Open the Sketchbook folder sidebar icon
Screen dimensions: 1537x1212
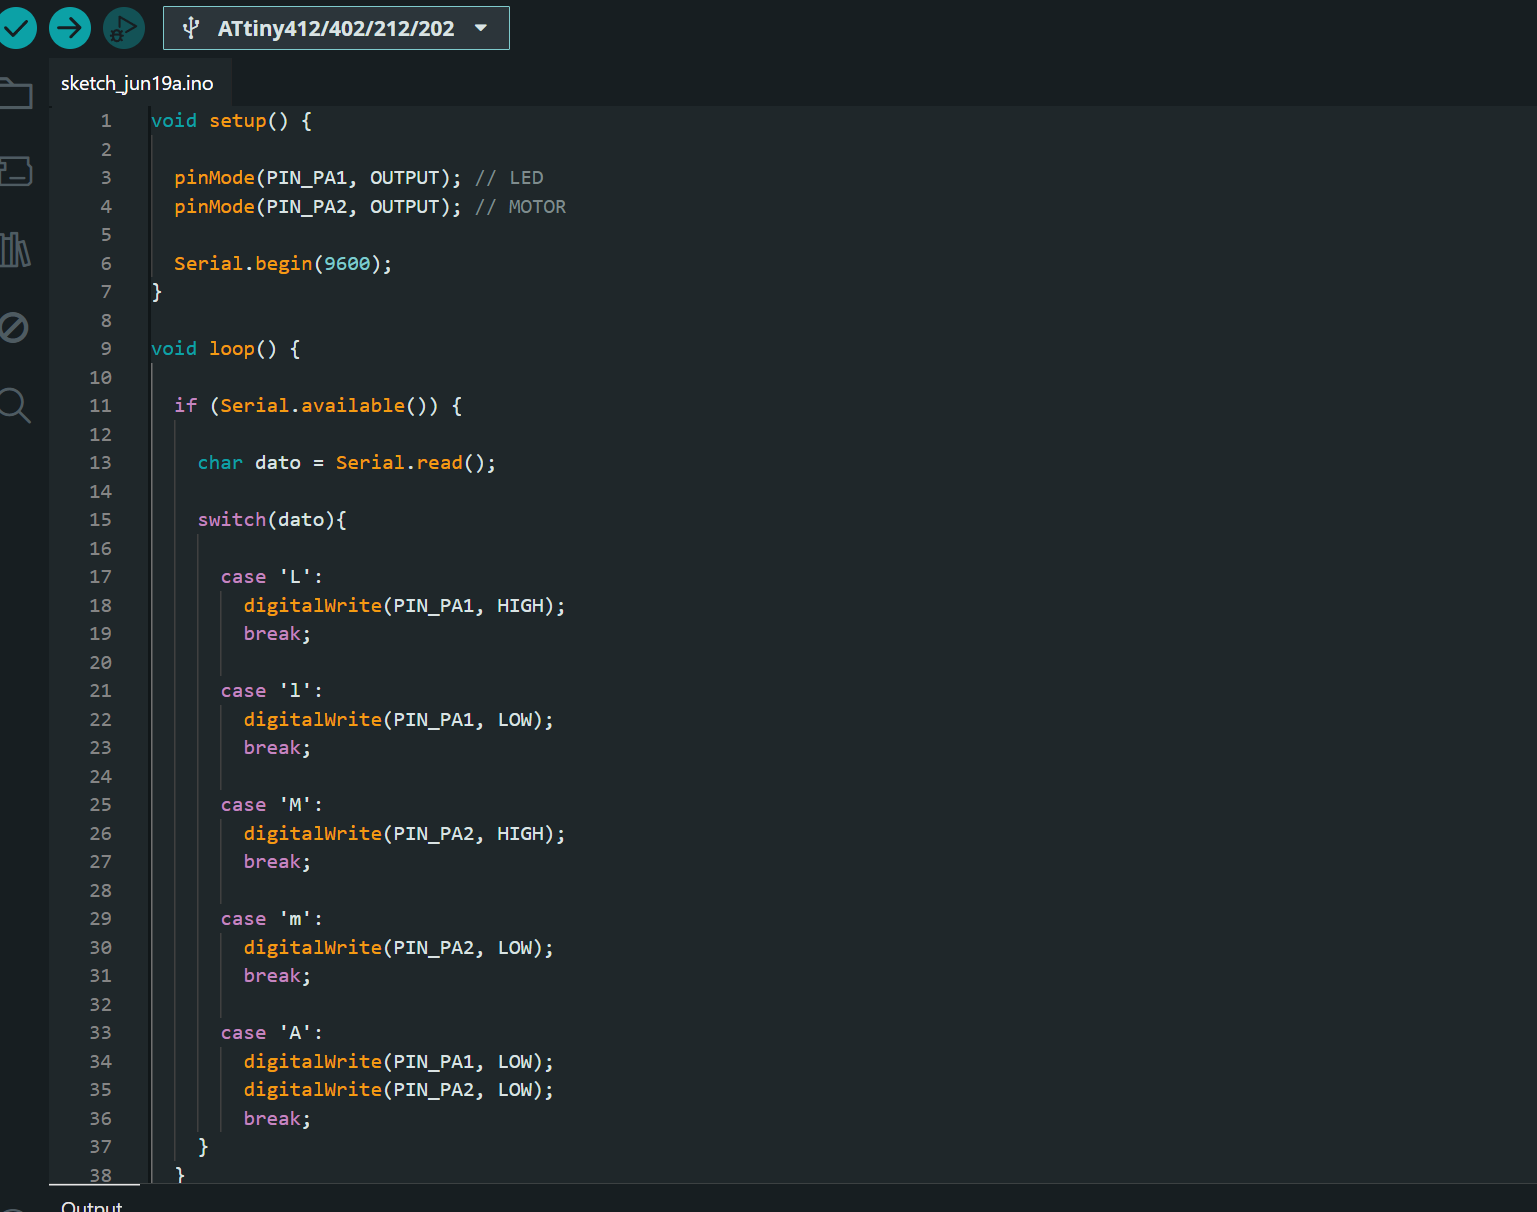14,94
